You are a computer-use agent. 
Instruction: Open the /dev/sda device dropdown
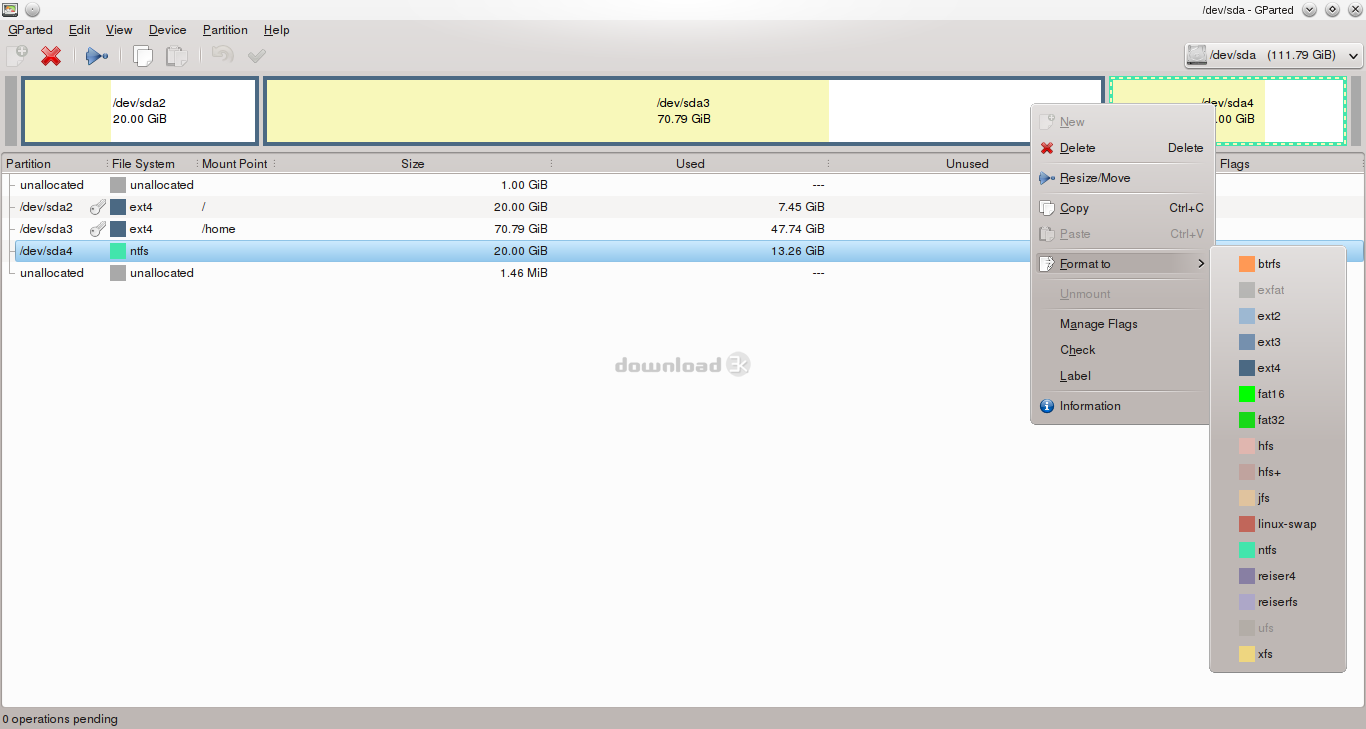[x=1273, y=55]
